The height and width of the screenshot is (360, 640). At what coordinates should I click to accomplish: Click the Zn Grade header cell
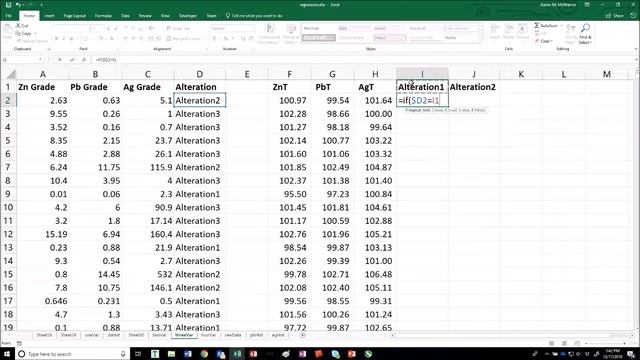pos(42,87)
